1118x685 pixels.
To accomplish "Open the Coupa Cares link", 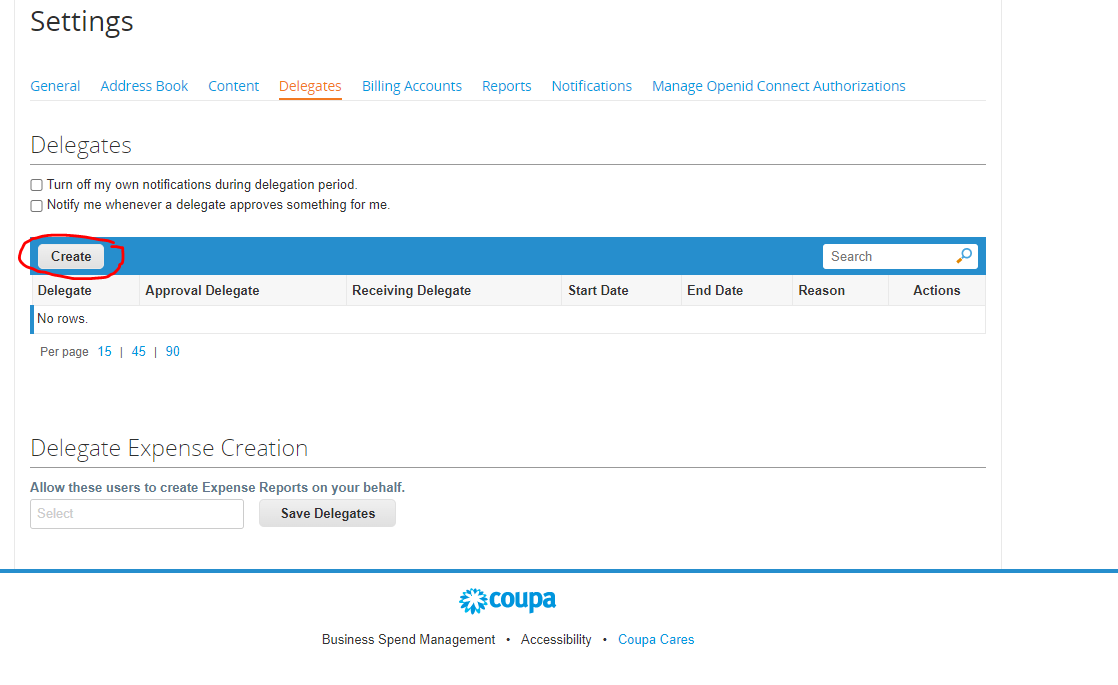I will coord(656,640).
